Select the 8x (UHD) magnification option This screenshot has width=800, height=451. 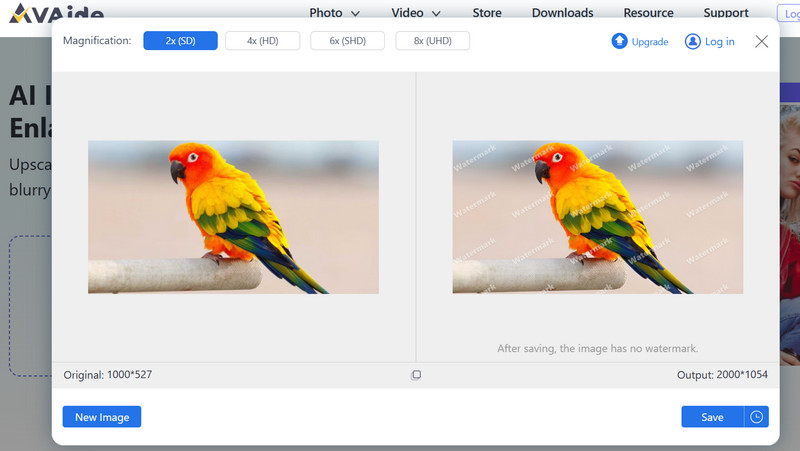pyautogui.click(x=433, y=41)
